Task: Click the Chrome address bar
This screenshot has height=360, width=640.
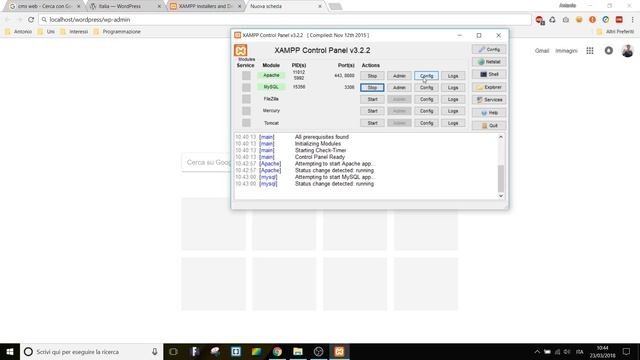Action: [285, 20]
